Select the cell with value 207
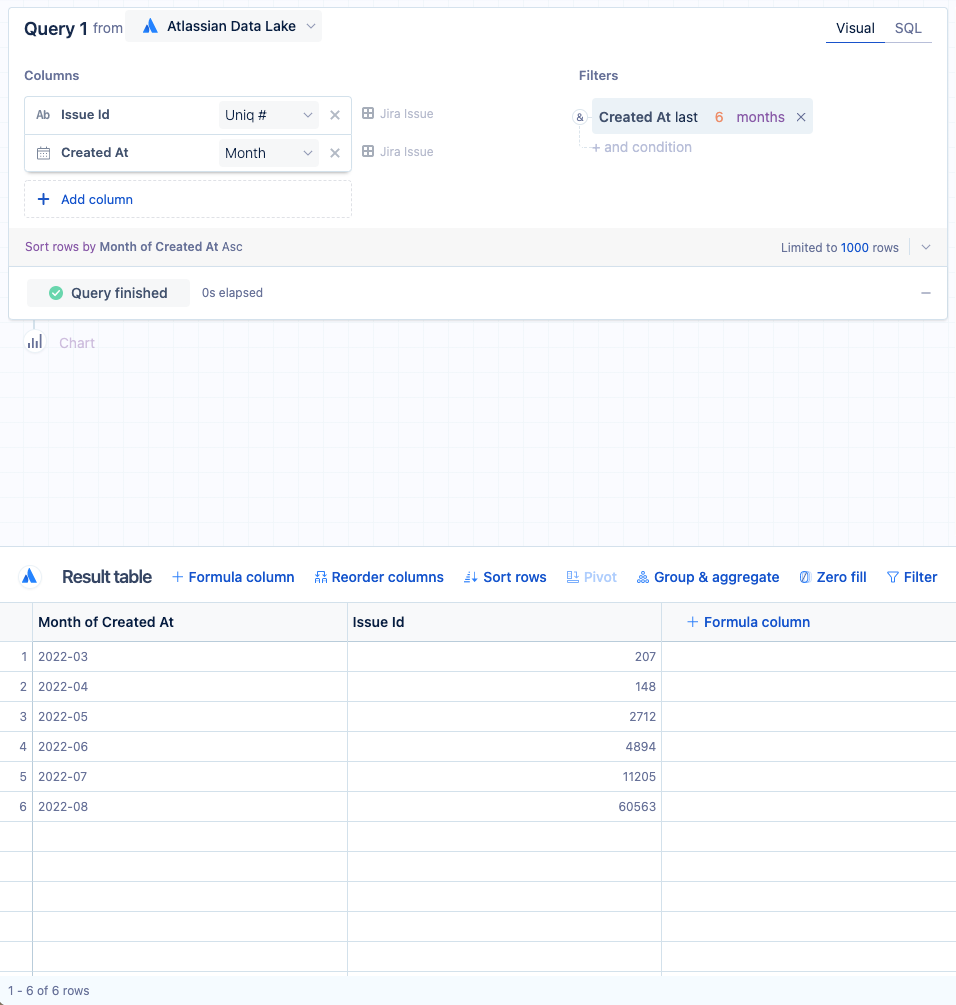 (504, 657)
